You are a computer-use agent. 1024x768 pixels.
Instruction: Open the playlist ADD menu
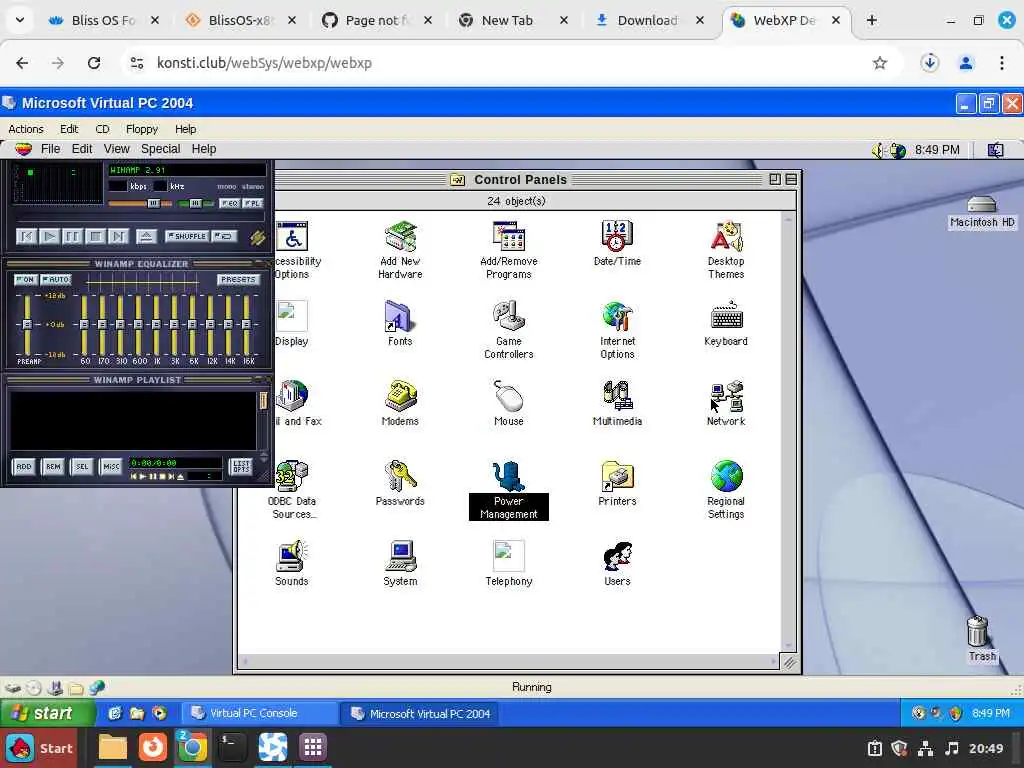click(x=24, y=466)
